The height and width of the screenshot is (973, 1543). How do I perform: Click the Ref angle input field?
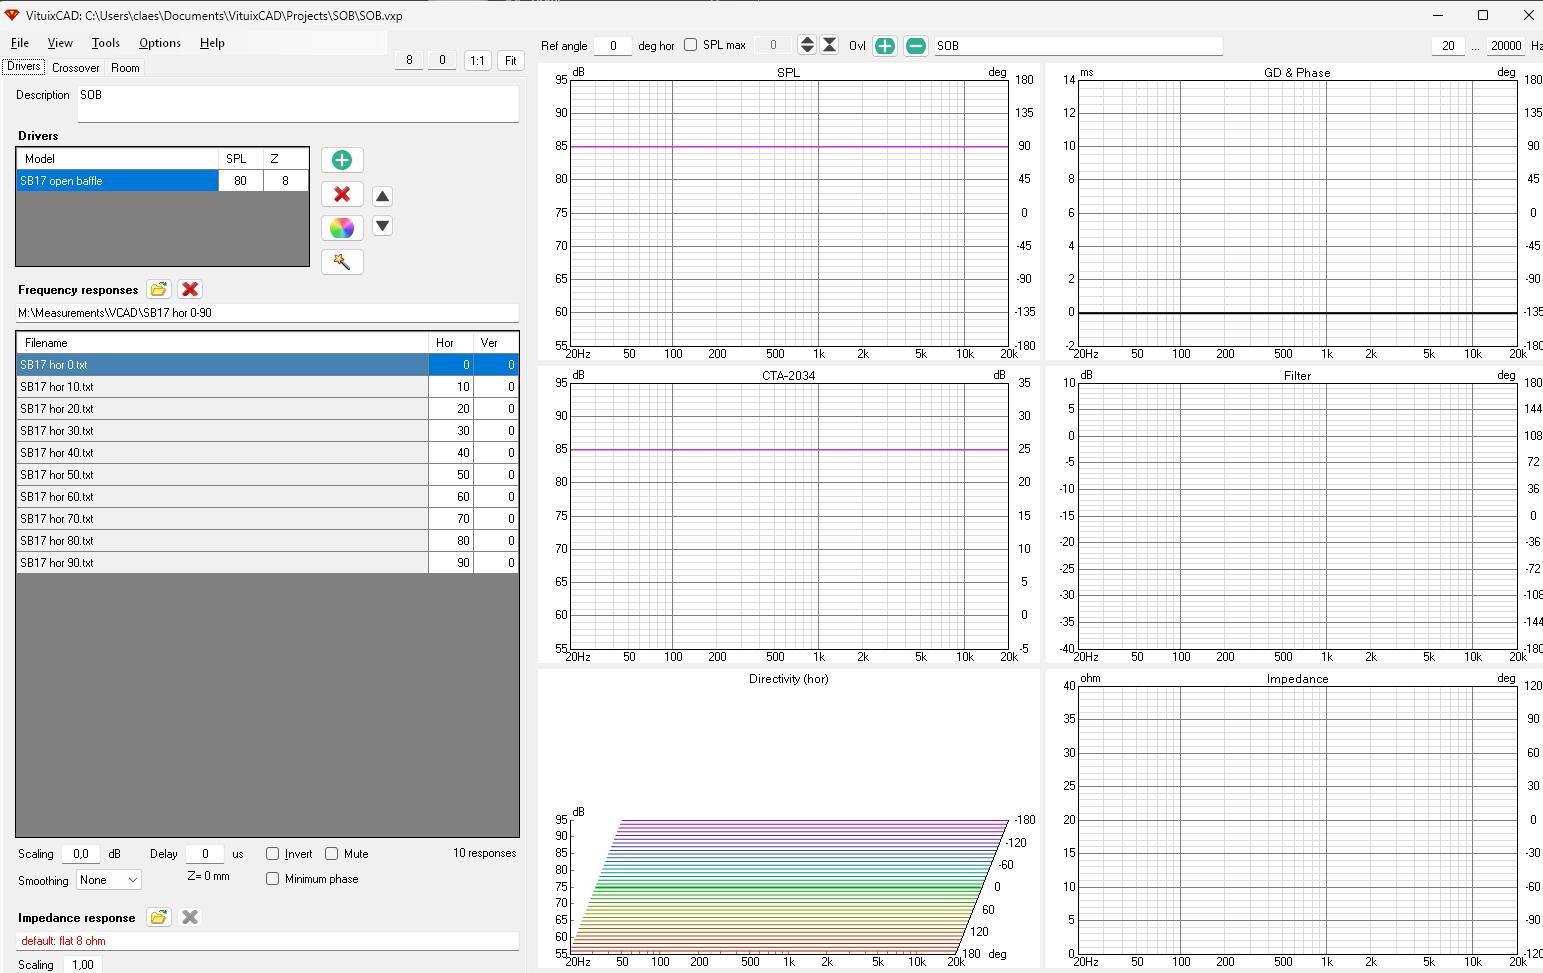(613, 45)
